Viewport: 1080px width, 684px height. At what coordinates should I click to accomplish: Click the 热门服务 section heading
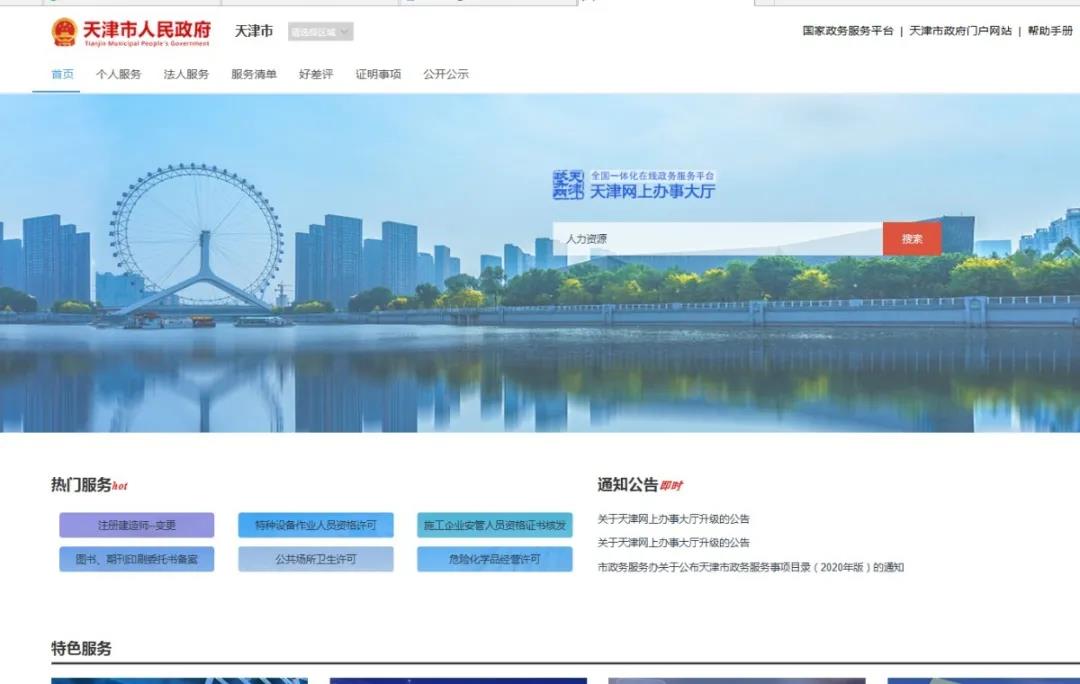pos(81,485)
